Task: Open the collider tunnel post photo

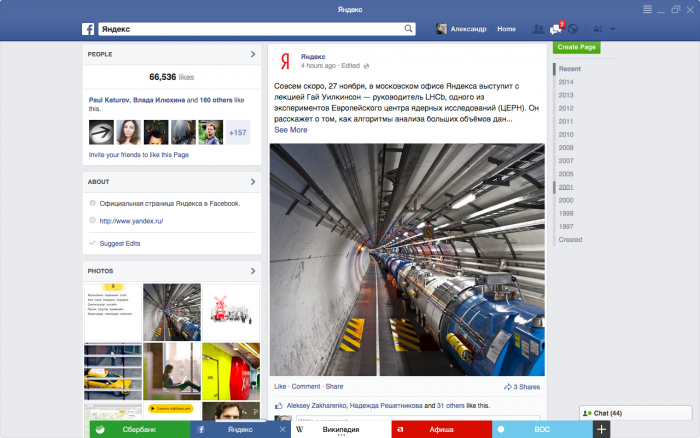Action: (x=407, y=259)
